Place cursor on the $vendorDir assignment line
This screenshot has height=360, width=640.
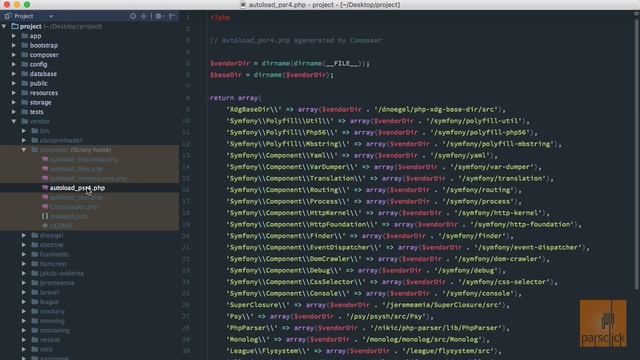[x=290, y=64]
